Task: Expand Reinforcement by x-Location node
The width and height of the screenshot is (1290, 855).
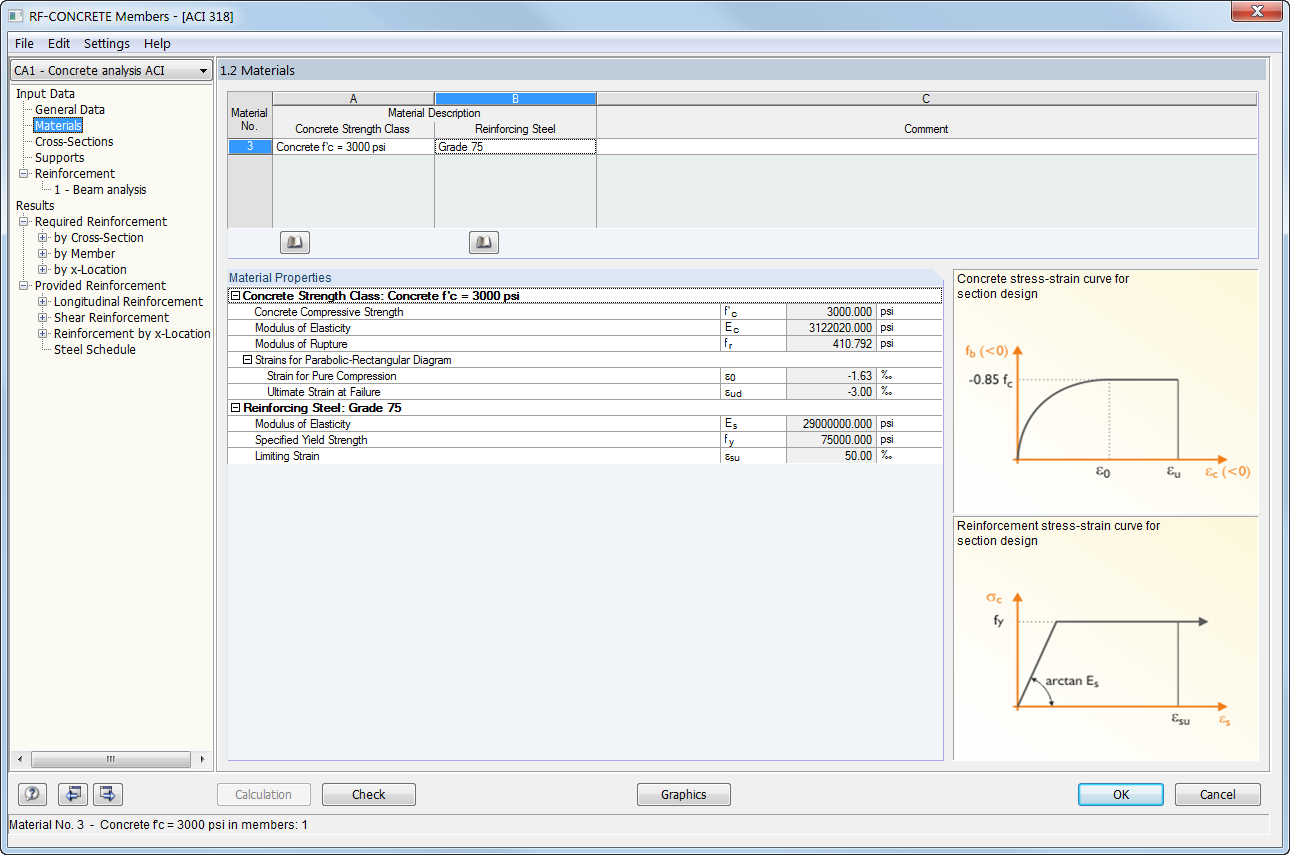Action: (x=43, y=334)
